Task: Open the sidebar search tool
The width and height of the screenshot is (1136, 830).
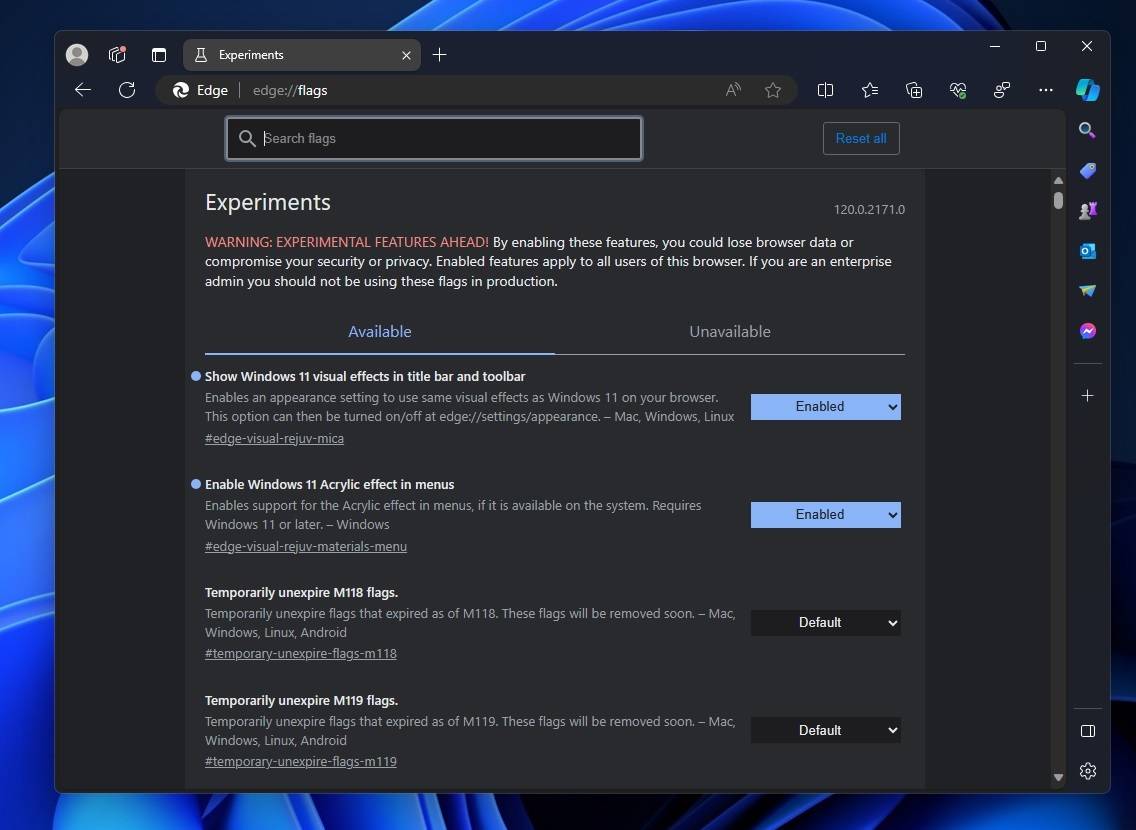Action: (1087, 130)
